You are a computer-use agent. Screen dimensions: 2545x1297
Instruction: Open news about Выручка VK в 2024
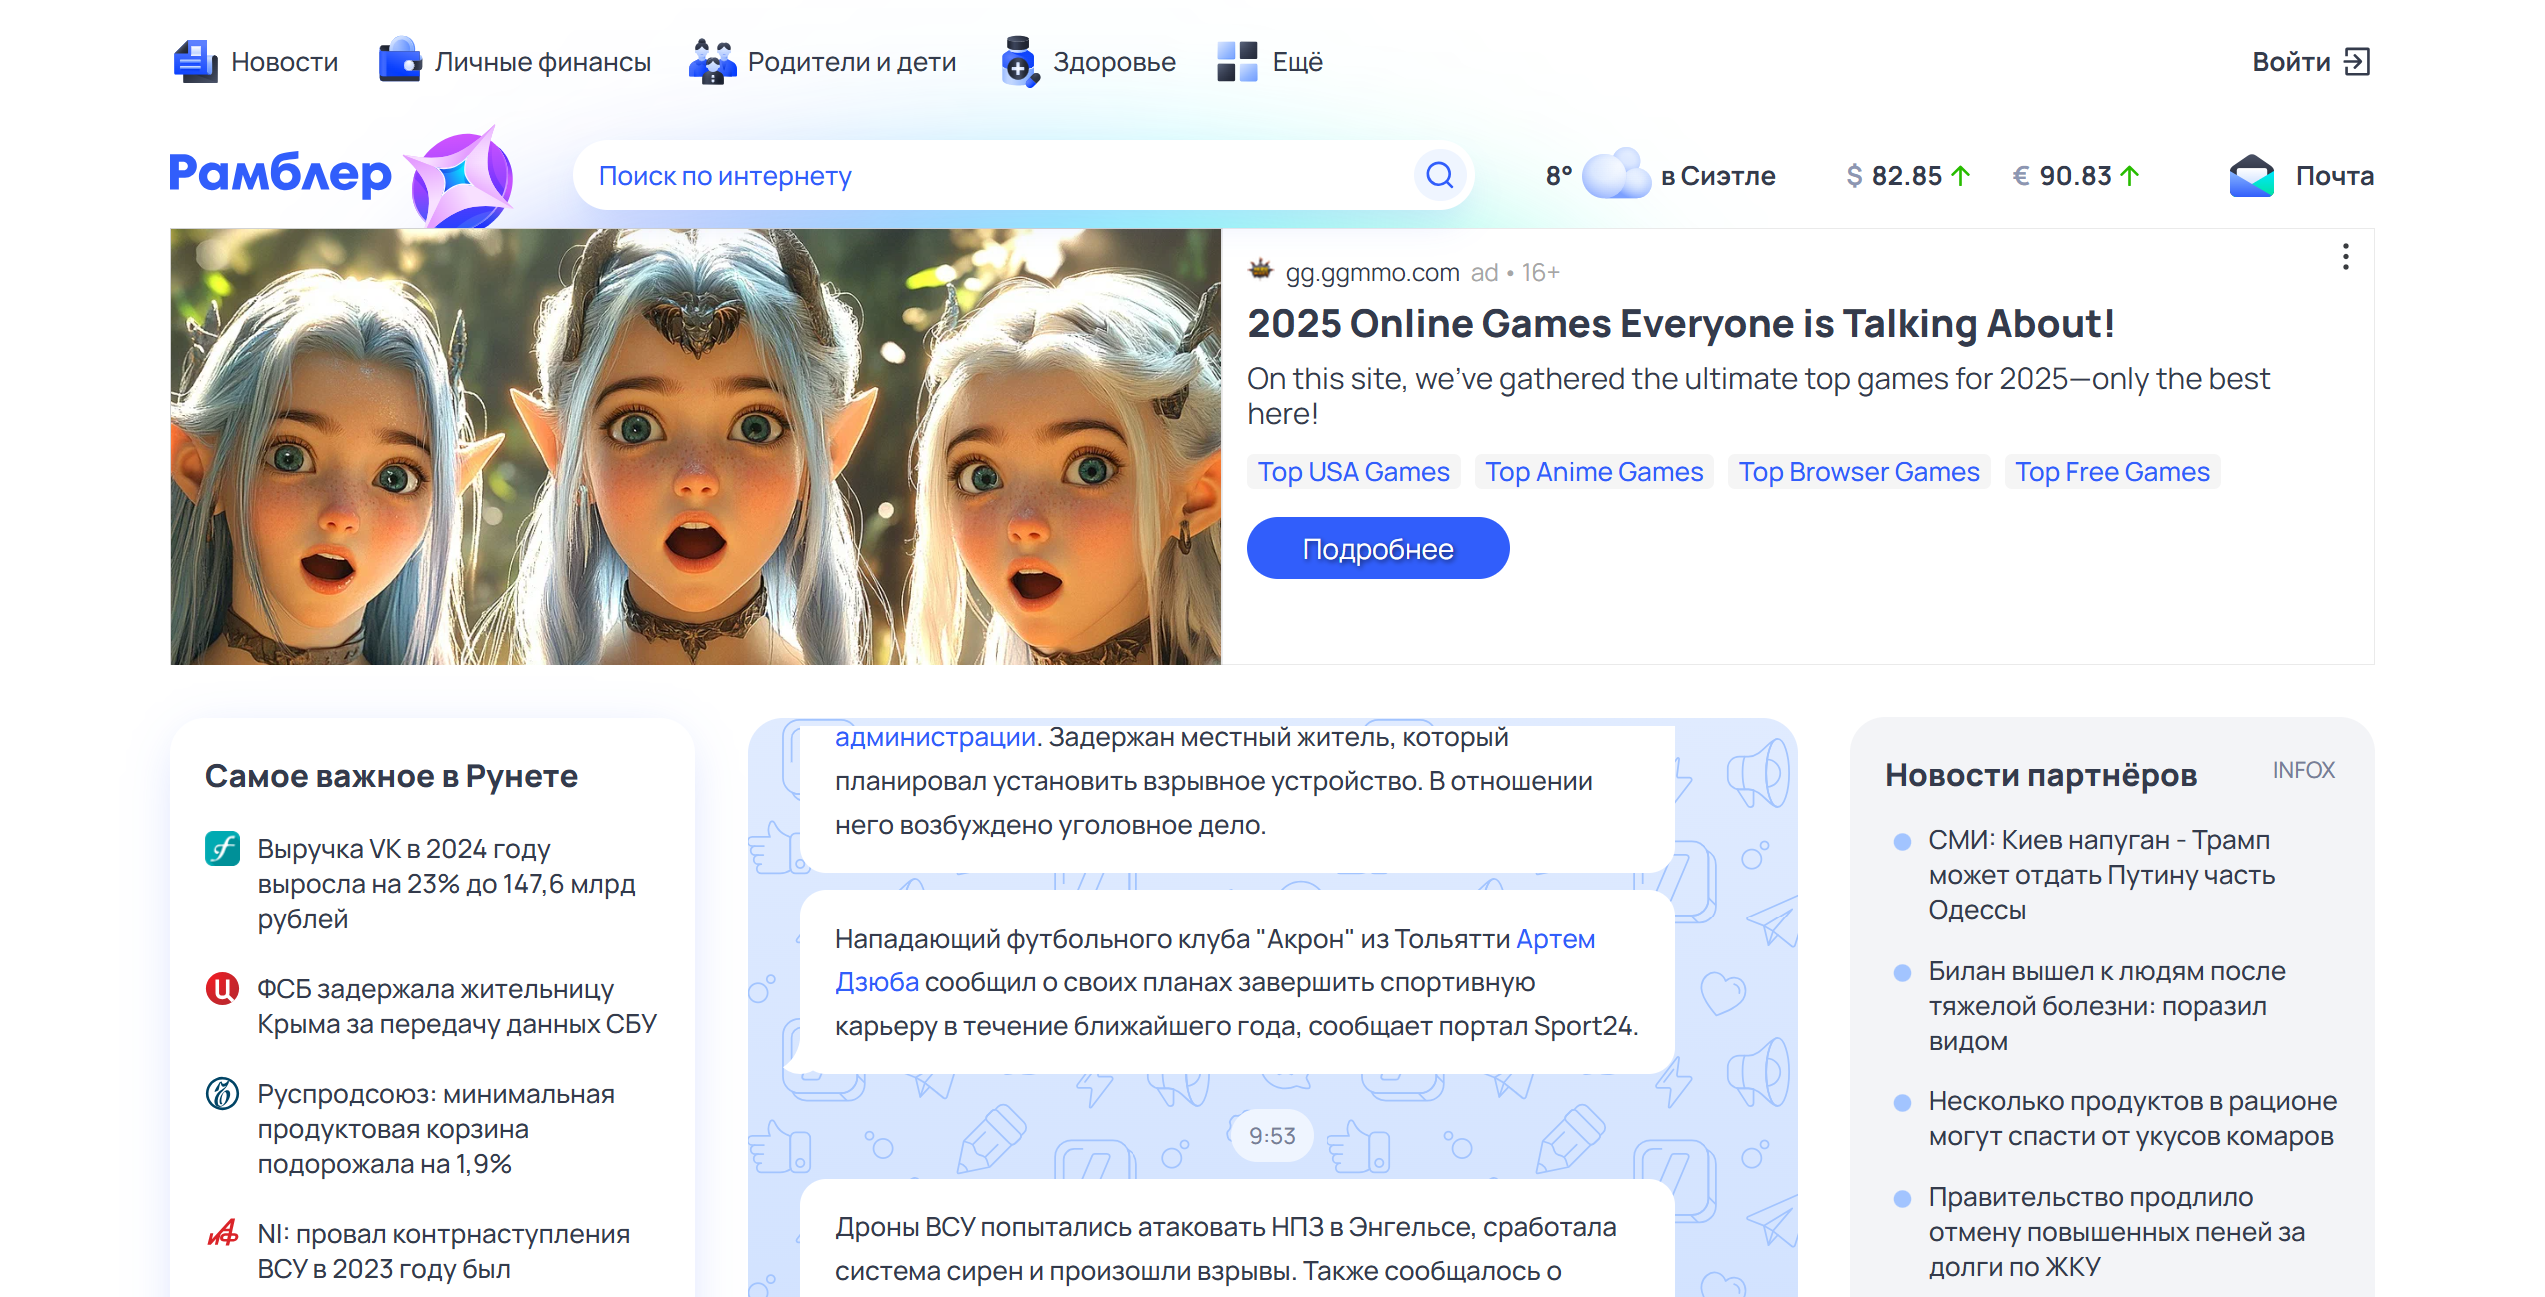coord(447,884)
